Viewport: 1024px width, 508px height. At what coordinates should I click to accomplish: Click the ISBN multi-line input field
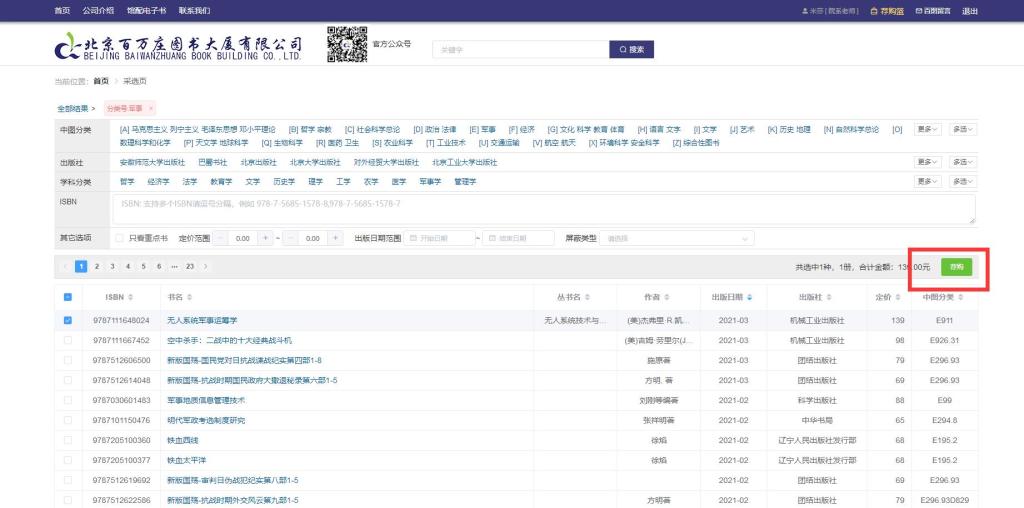pyautogui.click(x=544, y=209)
